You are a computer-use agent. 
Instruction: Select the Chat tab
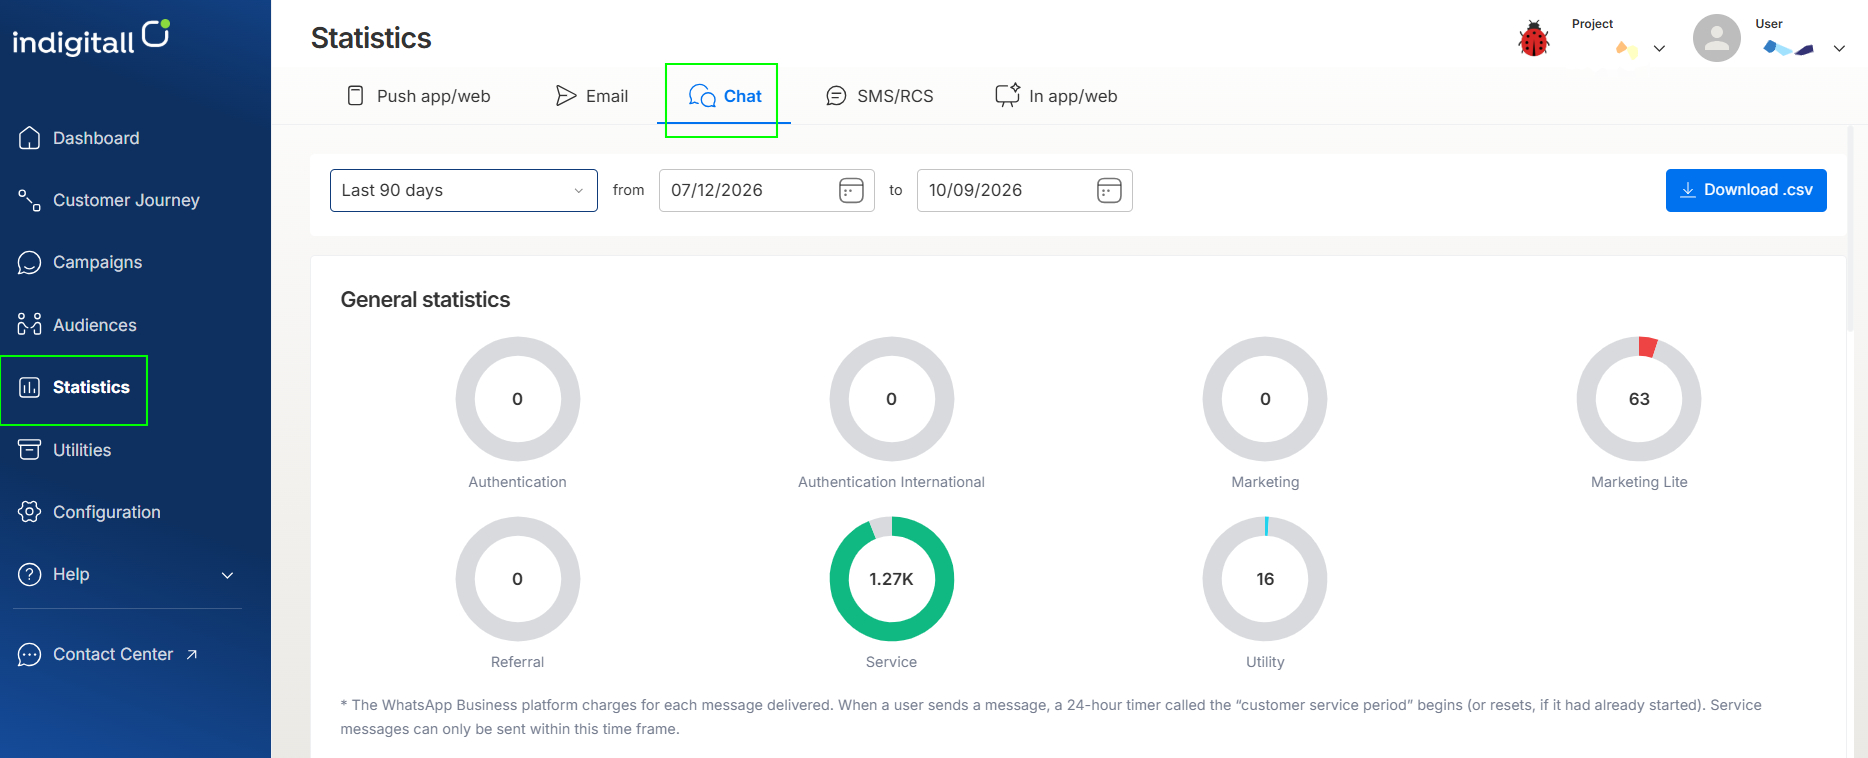point(725,96)
